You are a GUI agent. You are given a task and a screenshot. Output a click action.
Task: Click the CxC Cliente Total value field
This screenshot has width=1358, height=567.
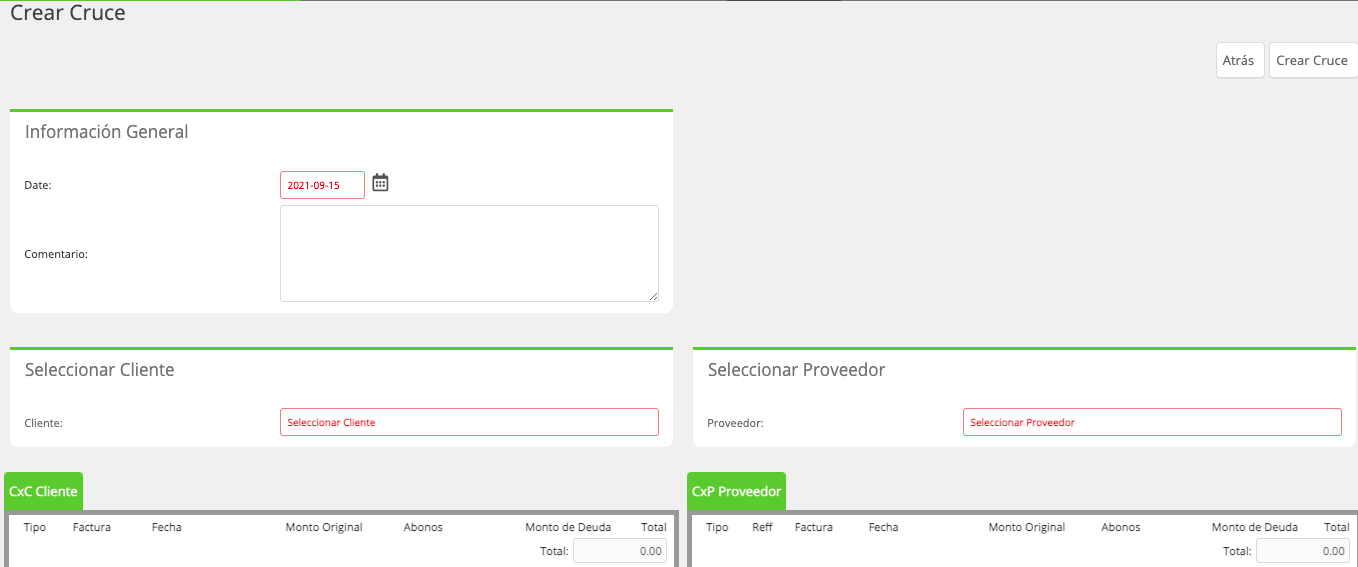[620, 550]
